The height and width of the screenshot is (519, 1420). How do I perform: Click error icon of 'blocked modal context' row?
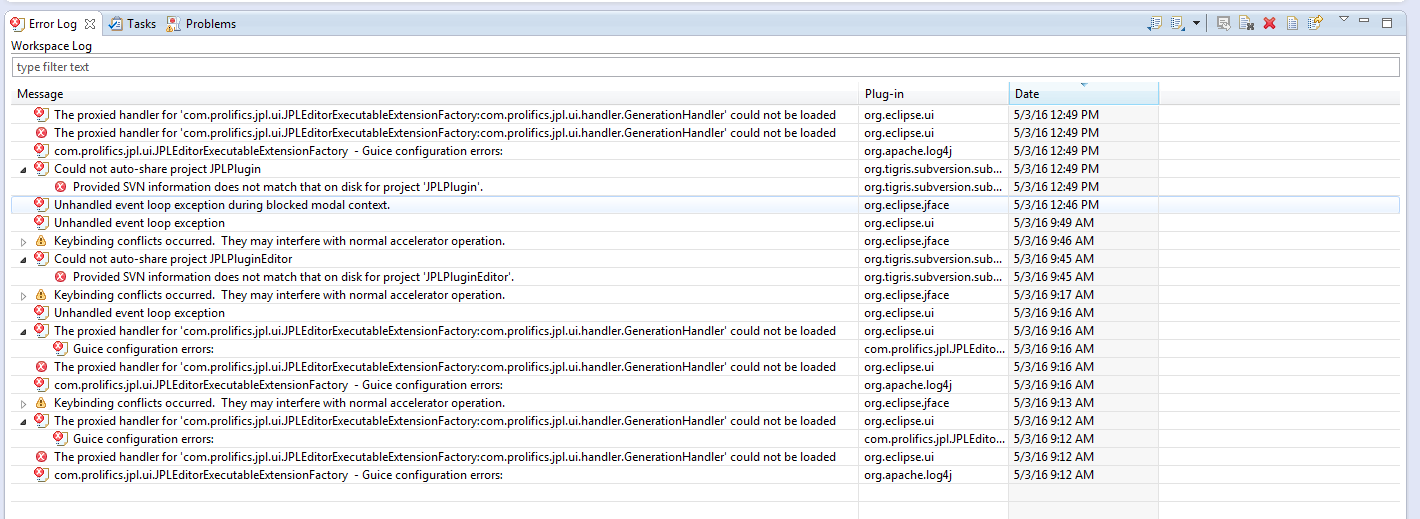pos(41,204)
